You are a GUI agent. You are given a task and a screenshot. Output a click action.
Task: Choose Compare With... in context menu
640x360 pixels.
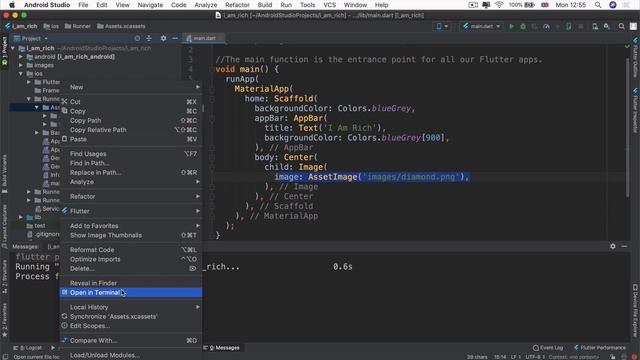pos(131,340)
